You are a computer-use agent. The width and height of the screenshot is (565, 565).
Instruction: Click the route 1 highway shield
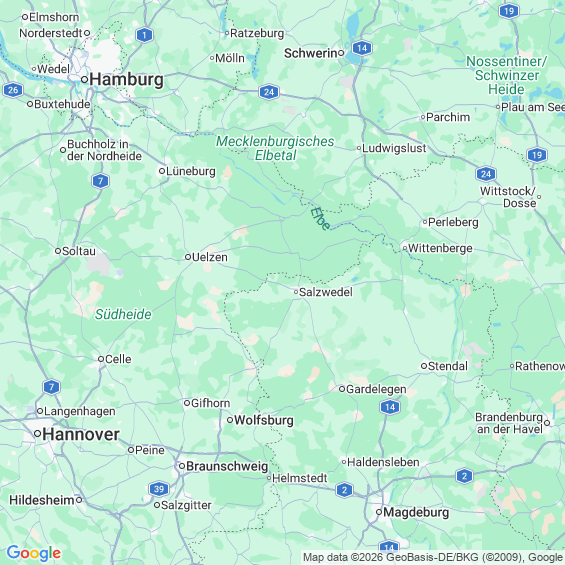144,35
